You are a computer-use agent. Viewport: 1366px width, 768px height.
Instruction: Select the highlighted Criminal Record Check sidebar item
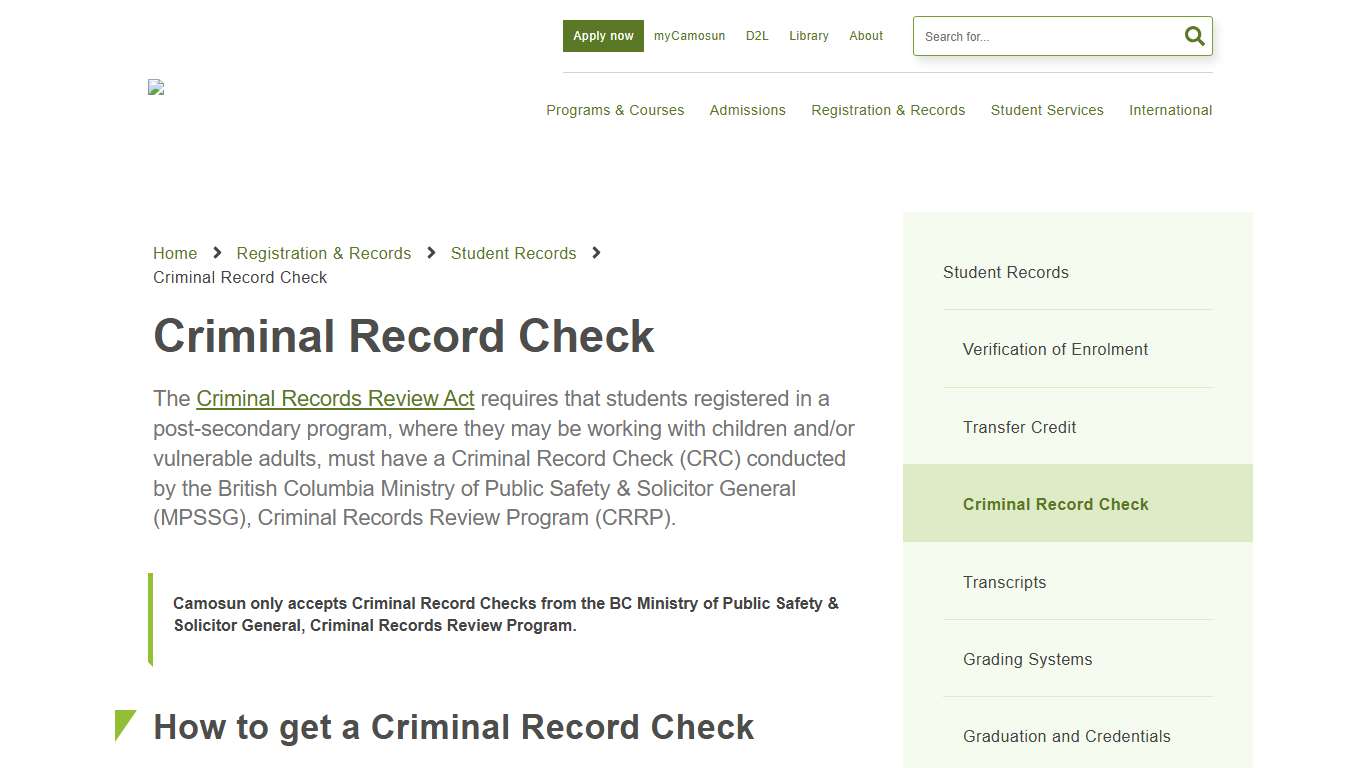(x=1055, y=504)
